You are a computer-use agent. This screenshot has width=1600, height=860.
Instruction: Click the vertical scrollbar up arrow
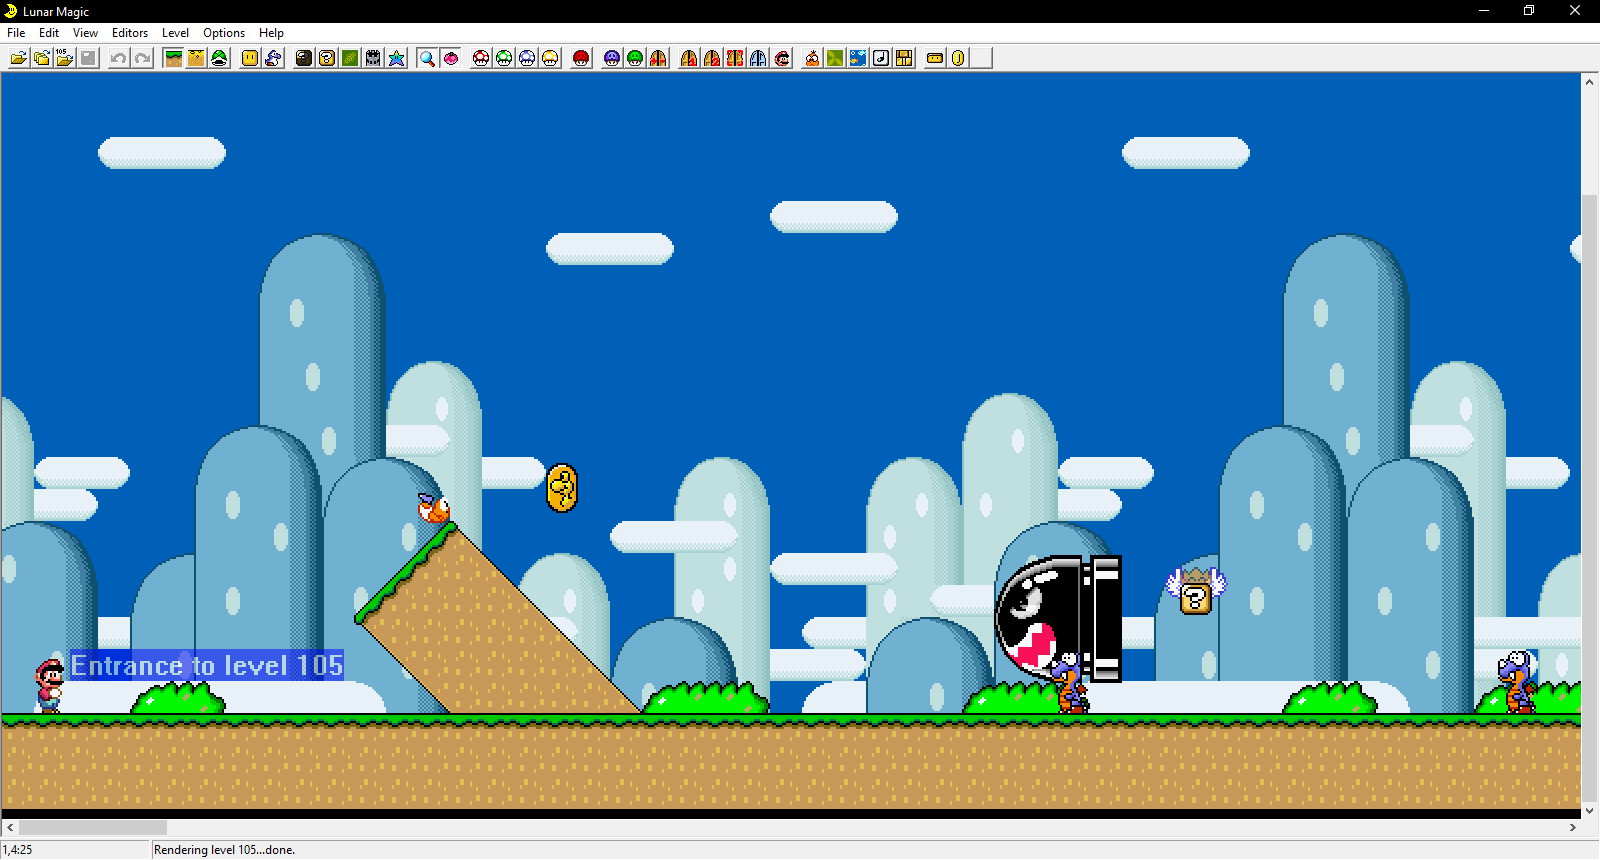(x=1590, y=82)
